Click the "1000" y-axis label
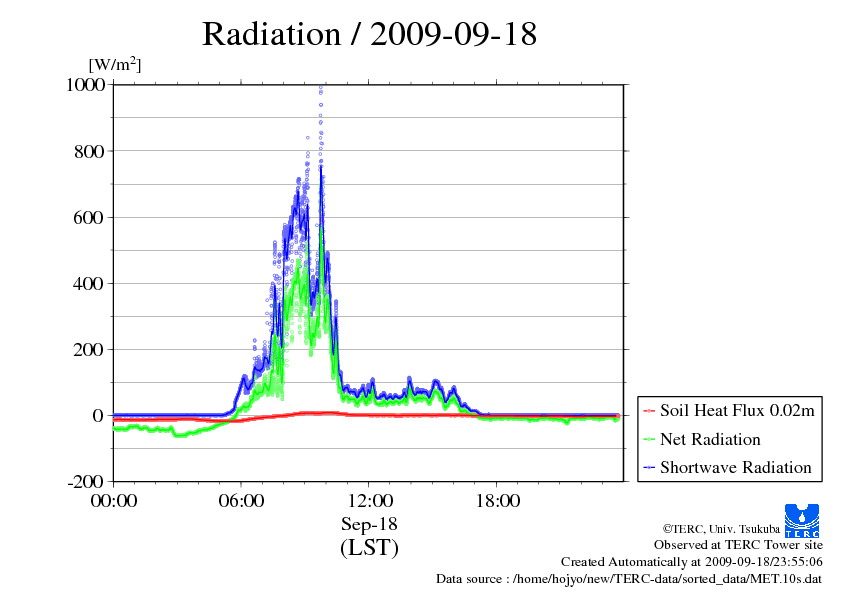Viewport: 842px width, 595px height. pyautogui.click(x=85, y=84)
